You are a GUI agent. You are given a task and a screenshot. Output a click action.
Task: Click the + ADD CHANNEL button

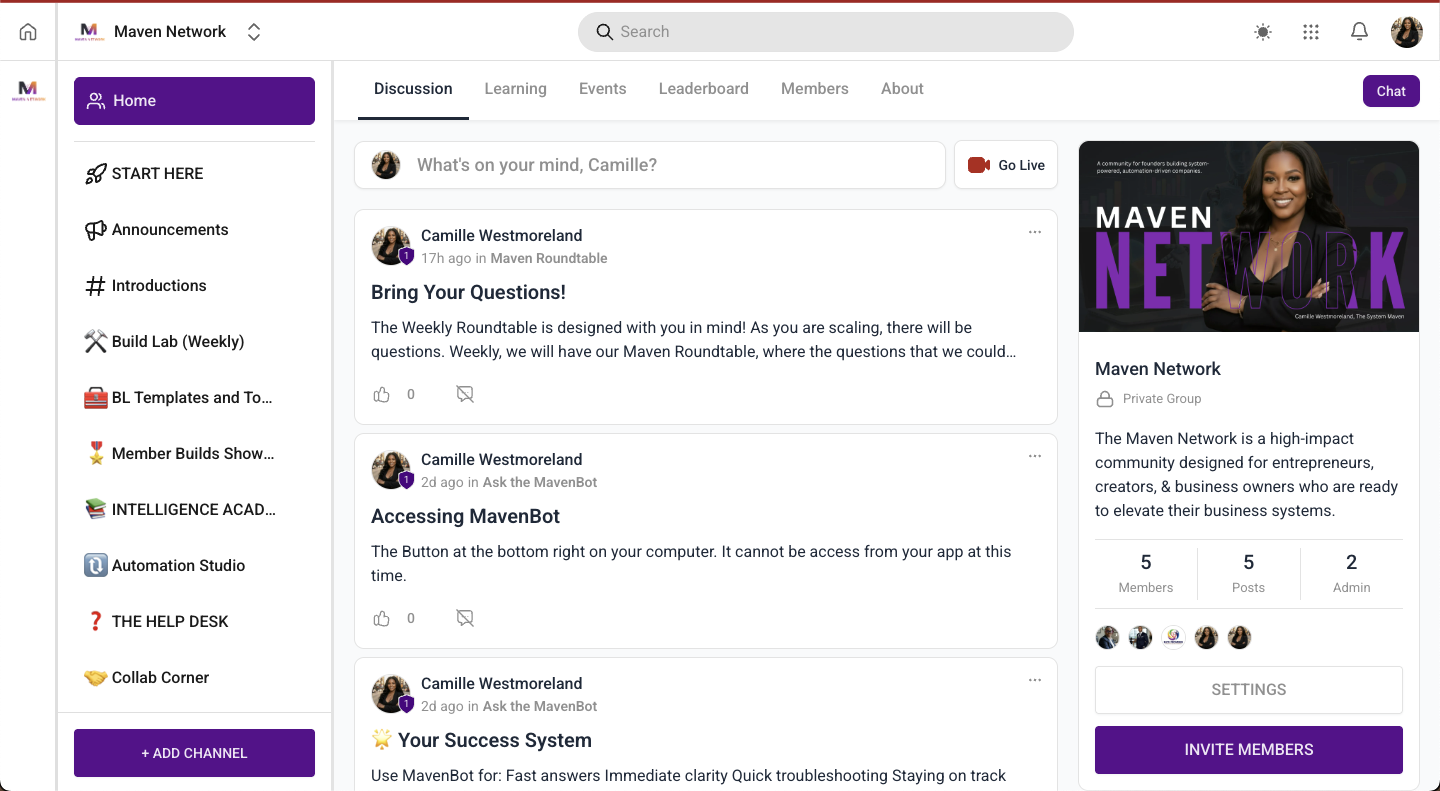(194, 753)
